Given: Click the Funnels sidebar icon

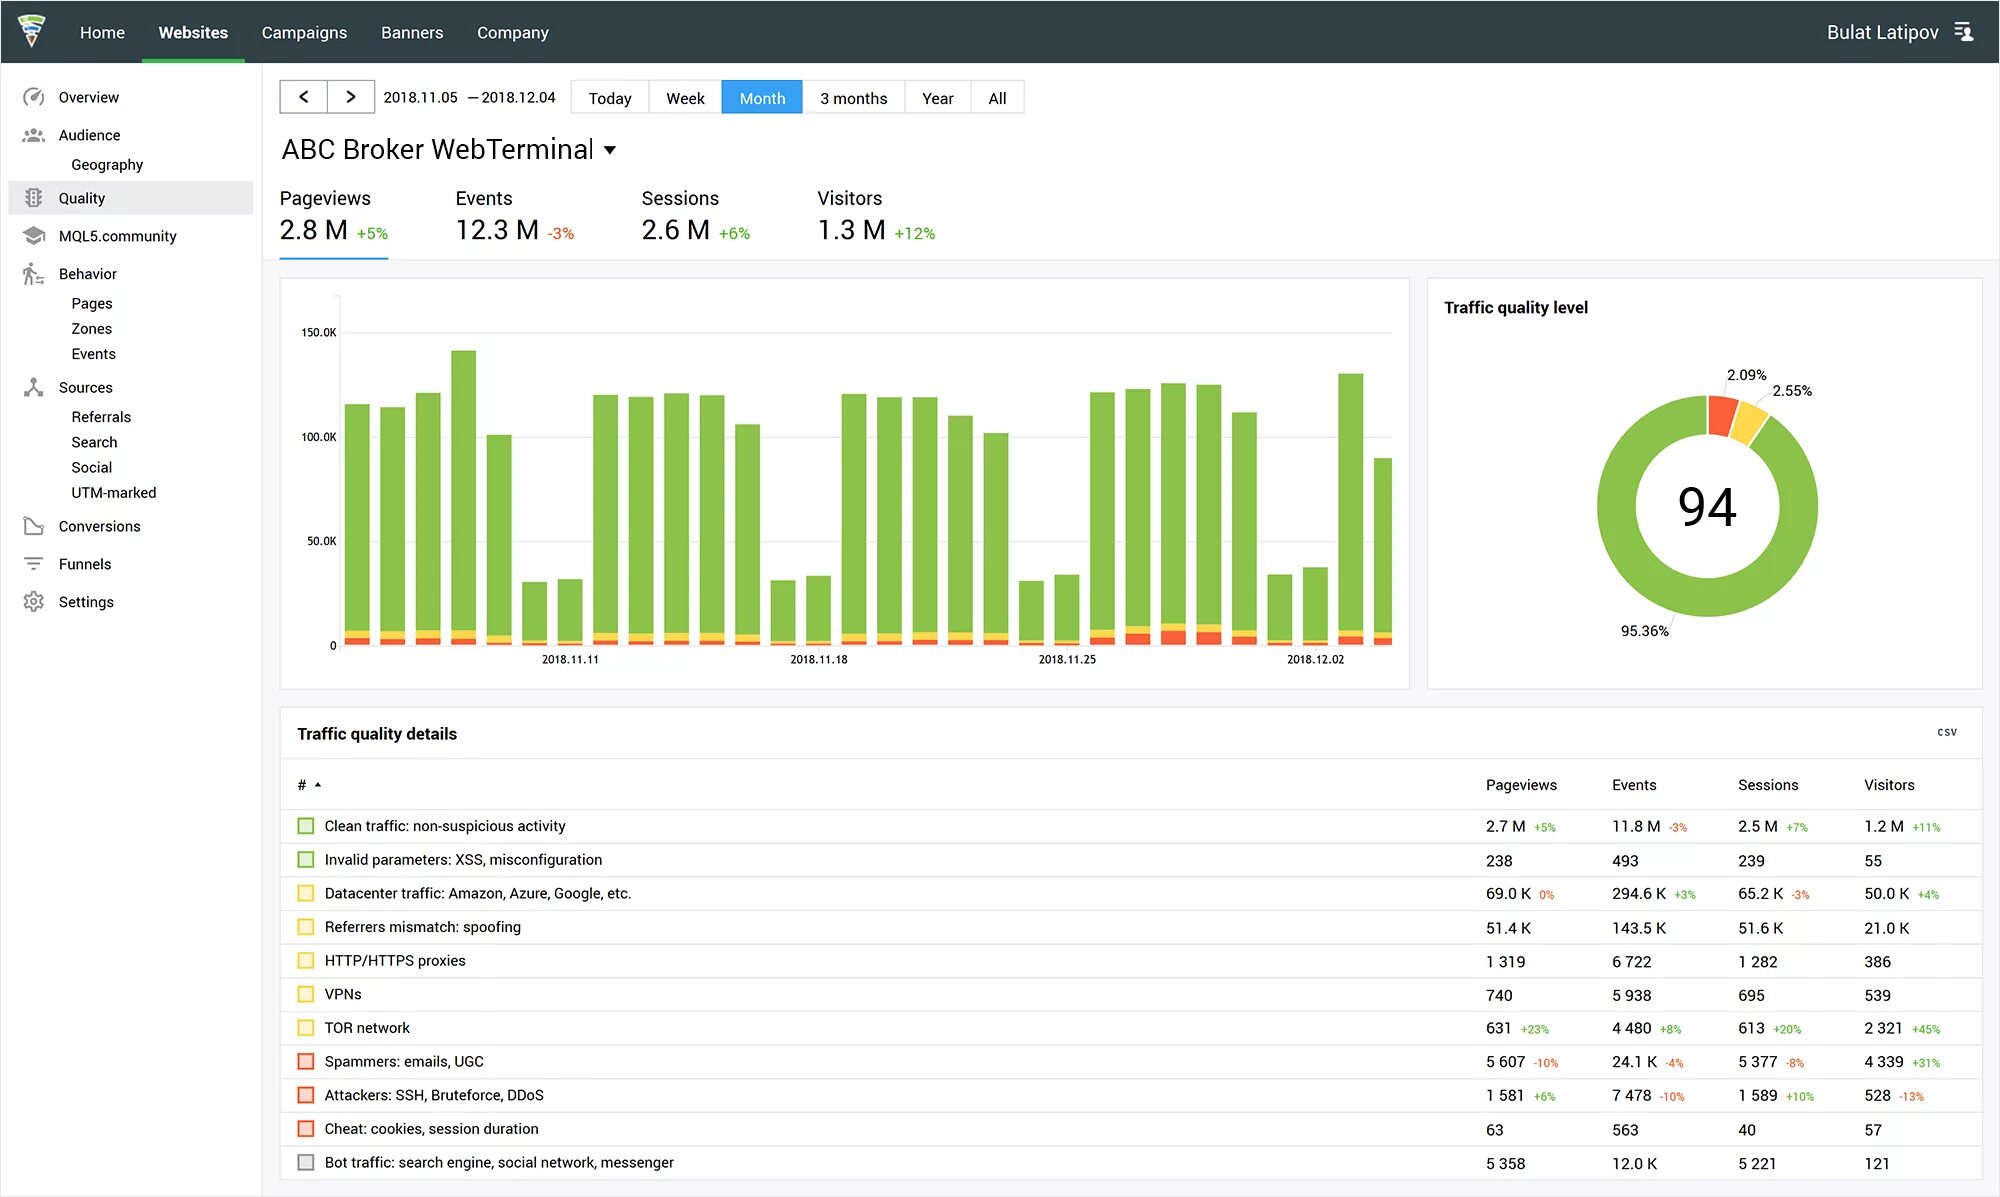Looking at the screenshot, I should tap(31, 561).
